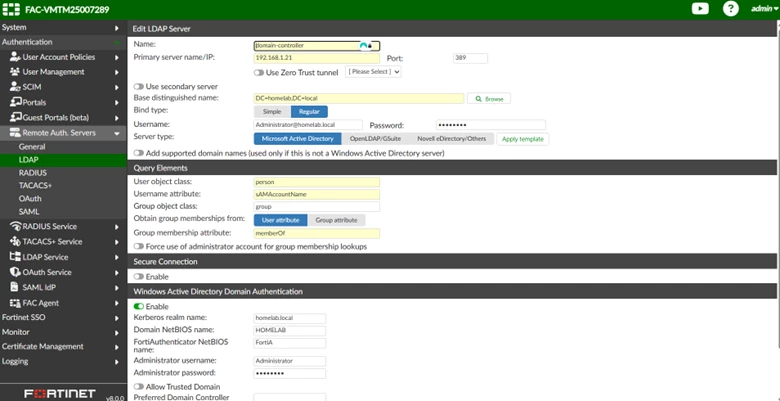This screenshot has width=780, height=401.
Task: Click the TACACS+ Service icon
Action: coord(15,241)
